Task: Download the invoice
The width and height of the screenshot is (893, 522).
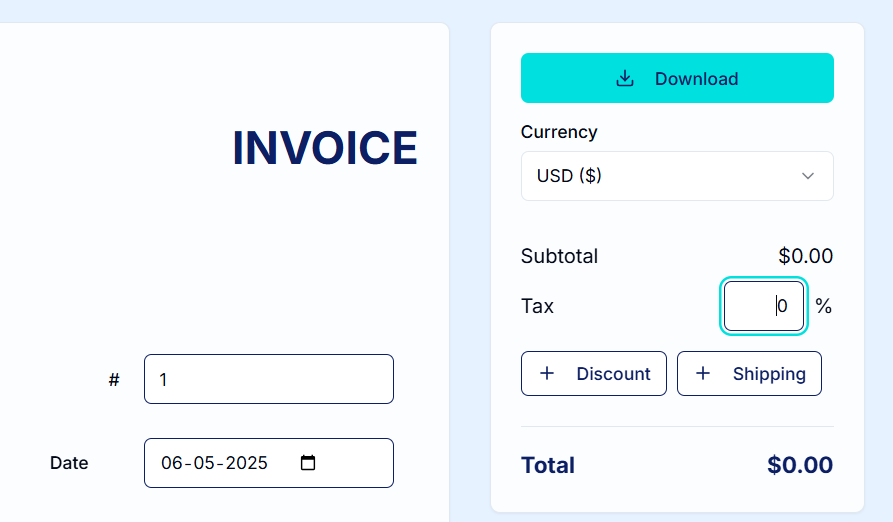Action: [x=677, y=78]
